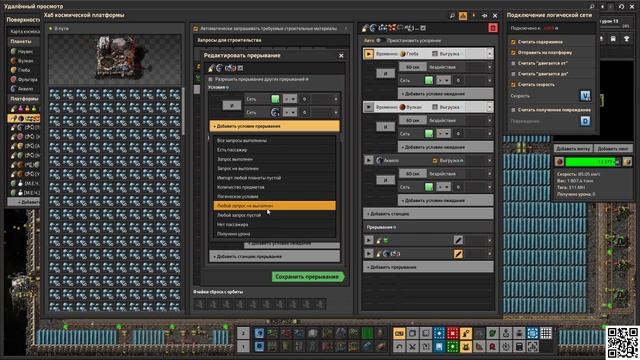Click the search icon in hub window header
This screenshot has height=360, width=640.
(x=452, y=16)
